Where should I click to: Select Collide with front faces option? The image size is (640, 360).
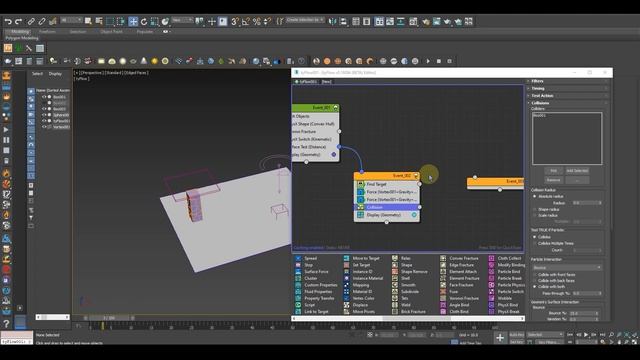[x=535, y=275]
